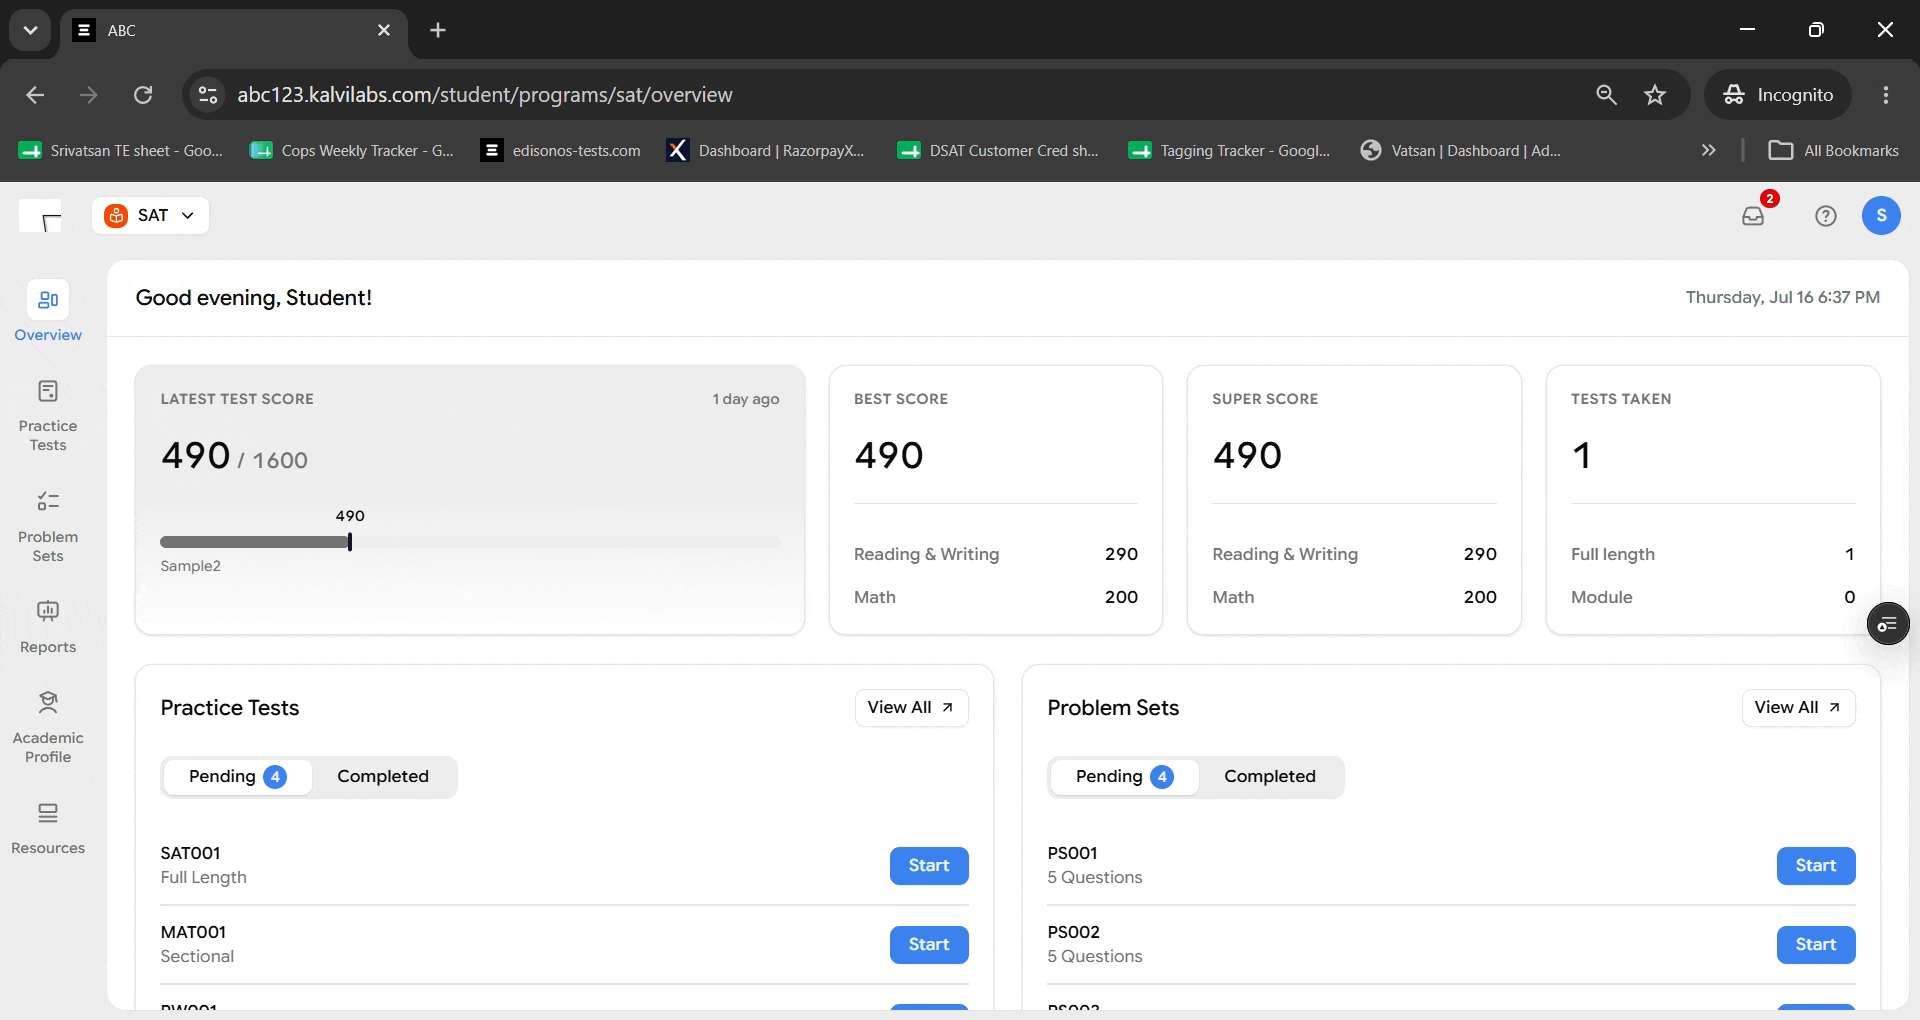The width and height of the screenshot is (1920, 1020).
Task: Expand the hidden bookmarks overflow chevron
Action: [1709, 150]
